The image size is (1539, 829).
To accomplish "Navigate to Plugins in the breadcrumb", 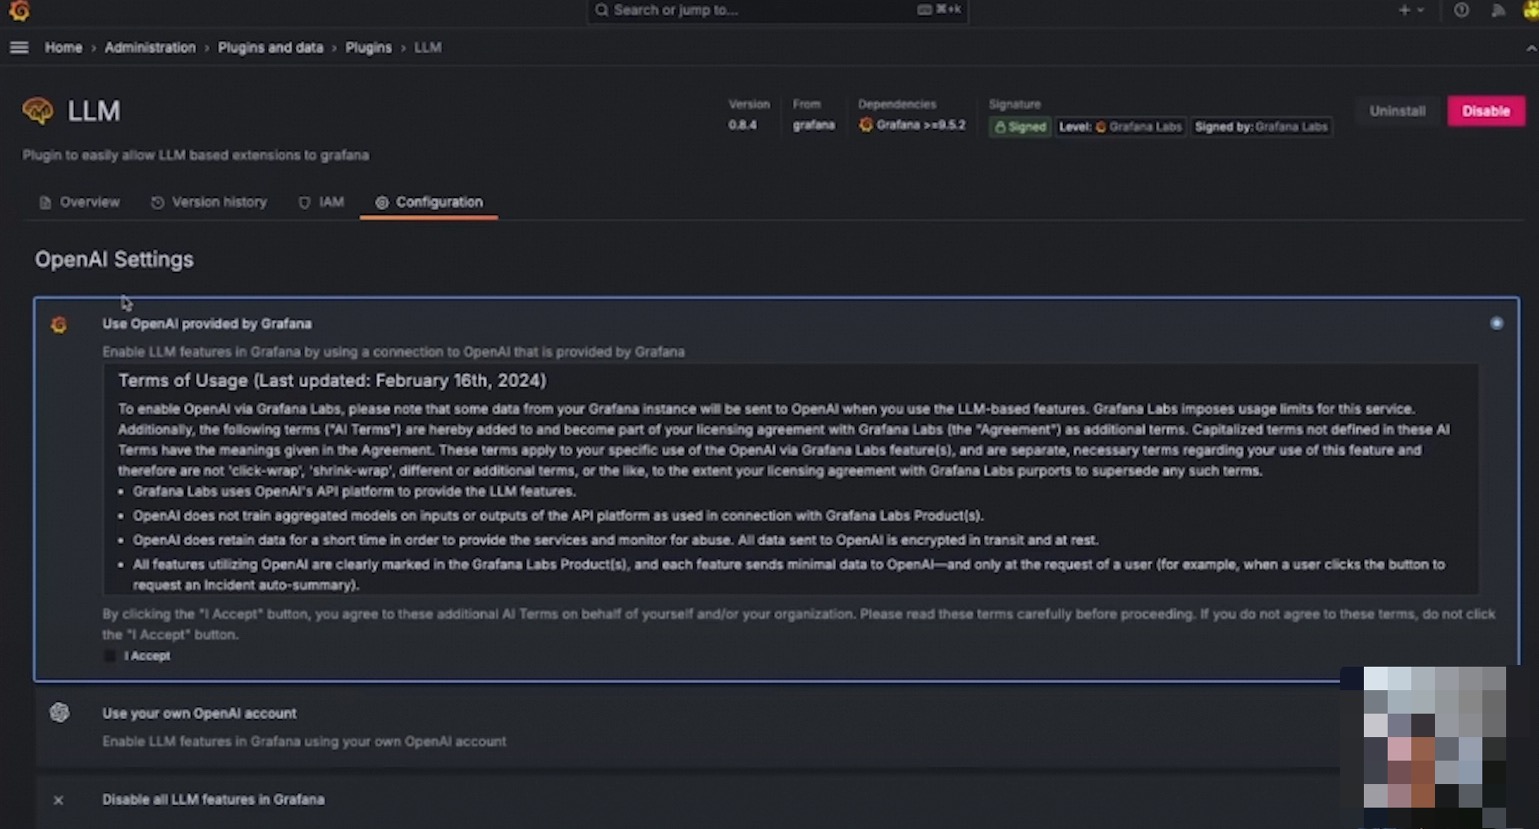I will 368,47.
